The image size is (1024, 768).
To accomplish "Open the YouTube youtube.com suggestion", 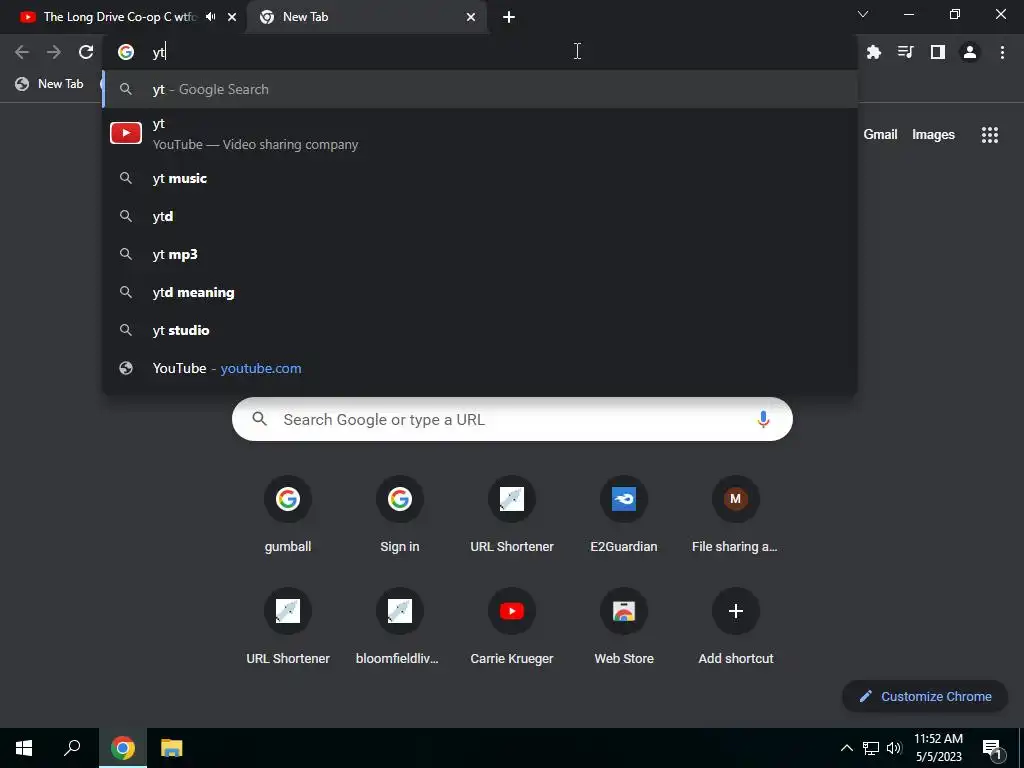I will coord(480,368).
